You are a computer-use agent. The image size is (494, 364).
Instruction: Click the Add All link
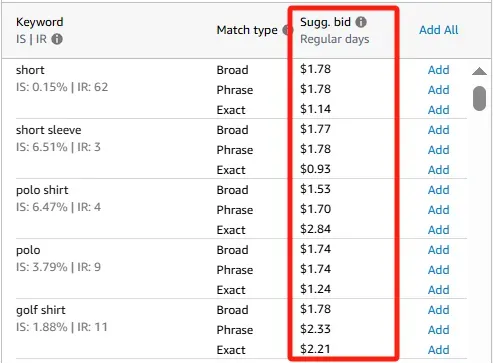[438, 30]
